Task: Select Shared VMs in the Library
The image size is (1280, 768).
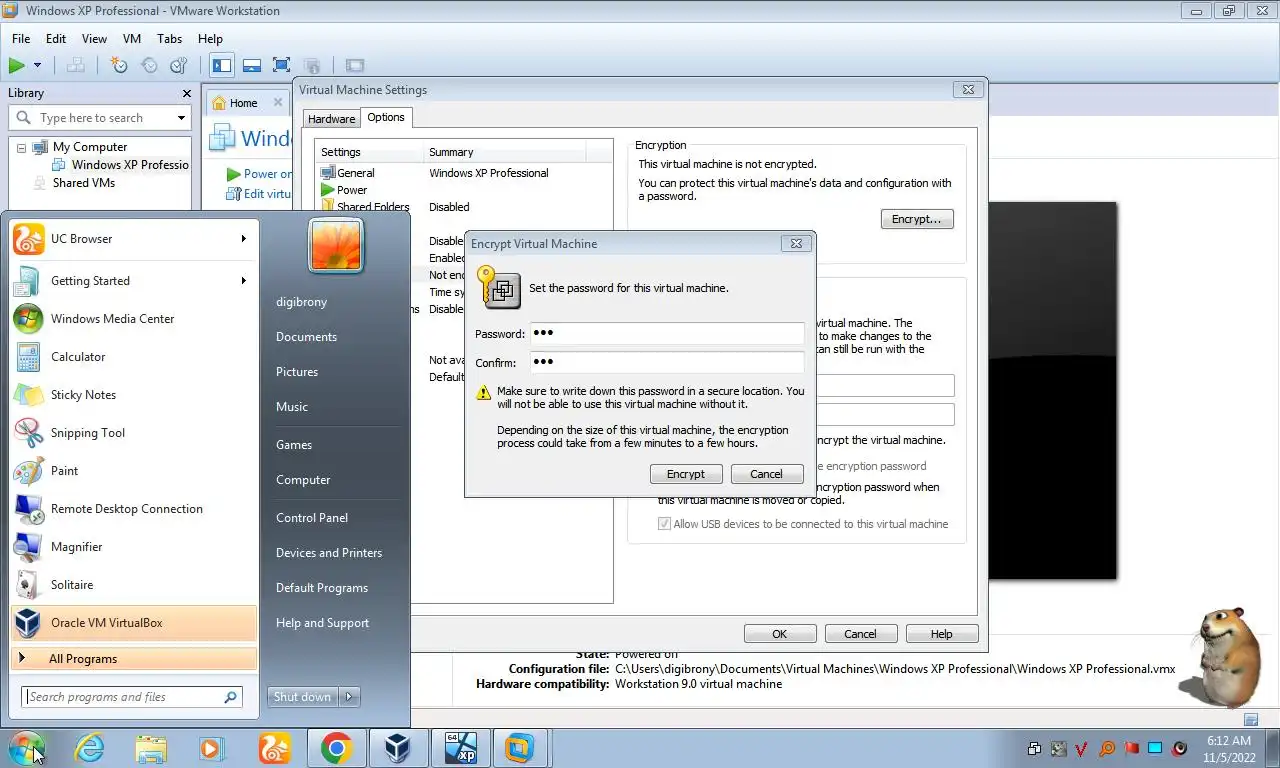Action: tap(84, 183)
